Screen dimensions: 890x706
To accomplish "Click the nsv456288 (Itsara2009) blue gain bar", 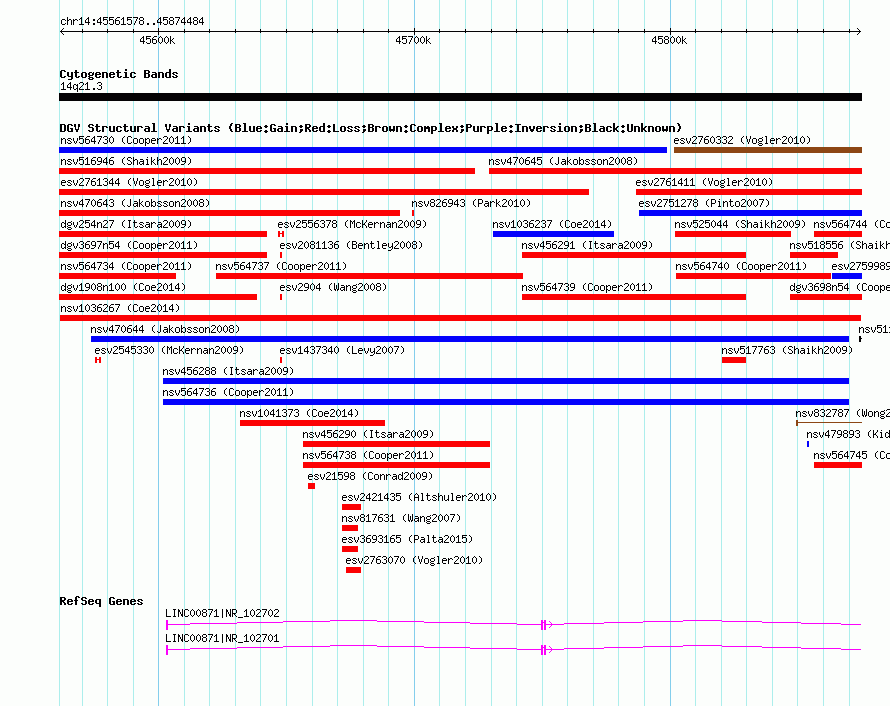I will pyautogui.click(x=506, y=381).
